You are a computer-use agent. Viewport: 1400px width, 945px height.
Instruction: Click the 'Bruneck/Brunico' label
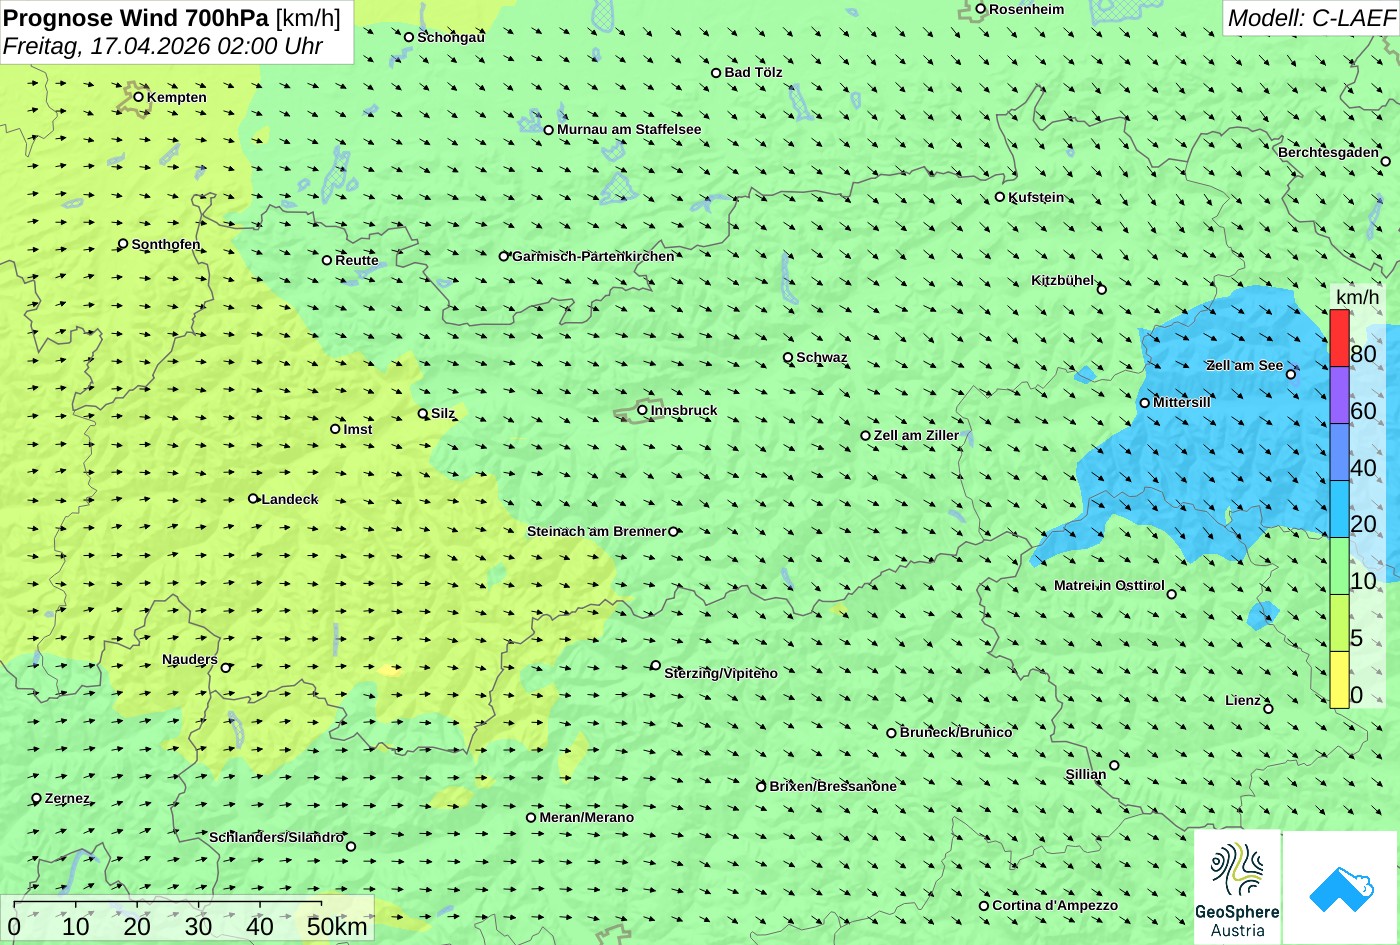(x=956, y=732)
